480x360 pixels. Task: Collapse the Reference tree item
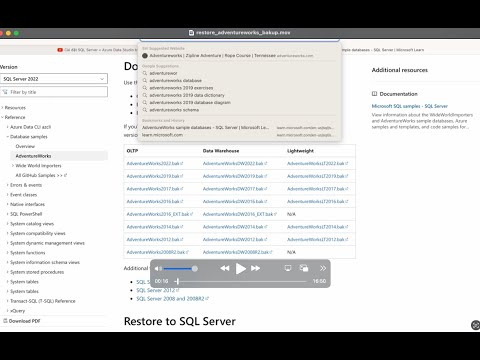coord(15,117)
